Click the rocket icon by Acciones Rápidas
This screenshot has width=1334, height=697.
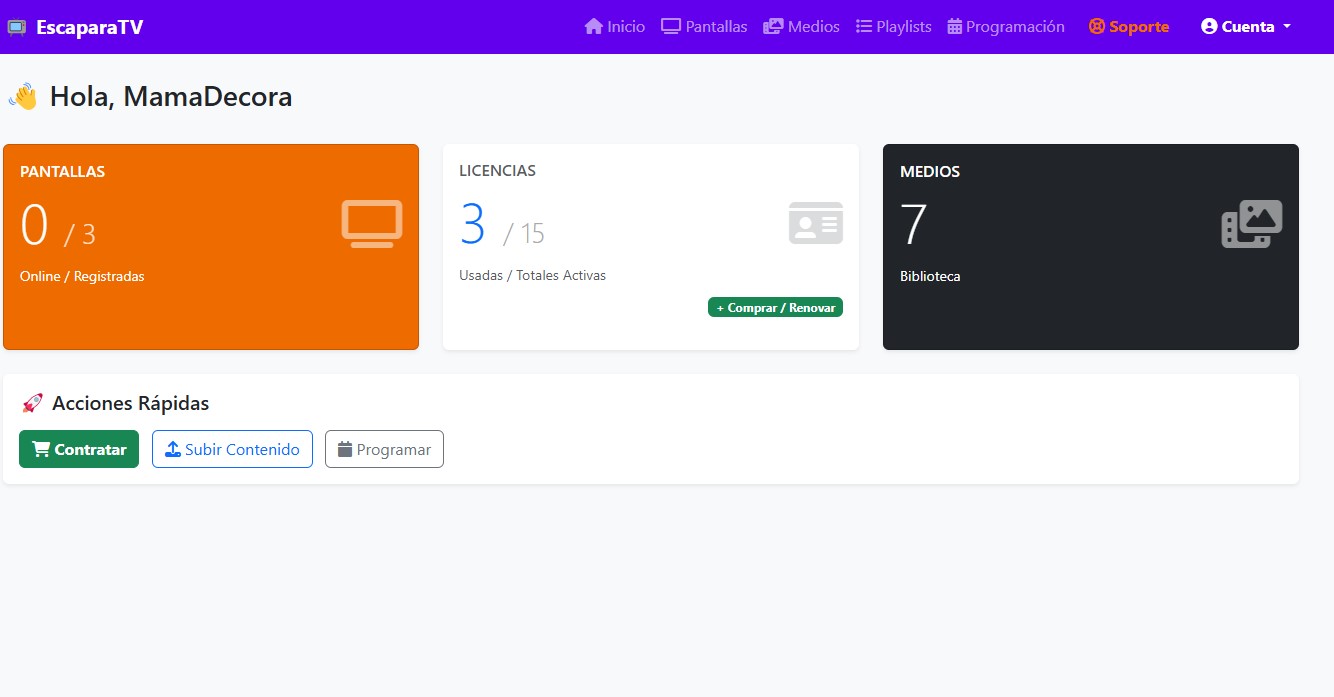(x=32, y=403)
